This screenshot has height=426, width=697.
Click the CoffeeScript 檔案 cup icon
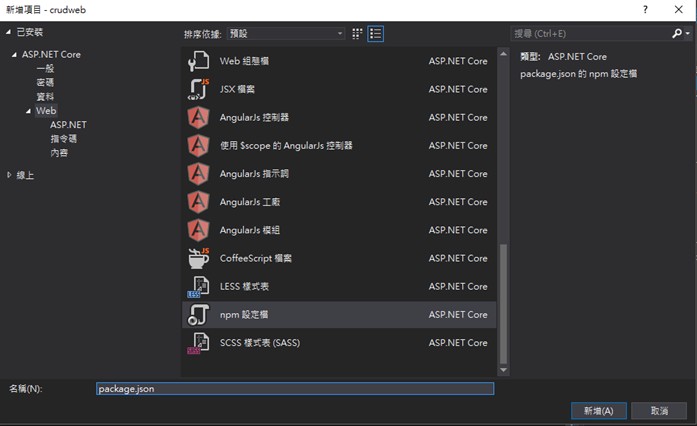pos(198,258)
